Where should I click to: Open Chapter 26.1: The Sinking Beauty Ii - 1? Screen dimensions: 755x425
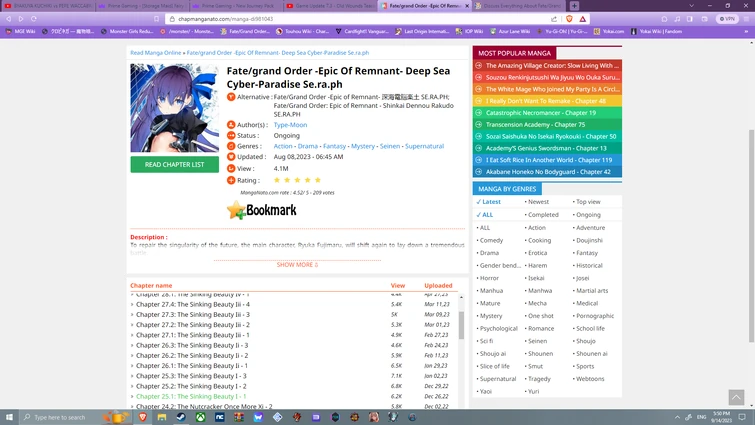coord(192,366)
